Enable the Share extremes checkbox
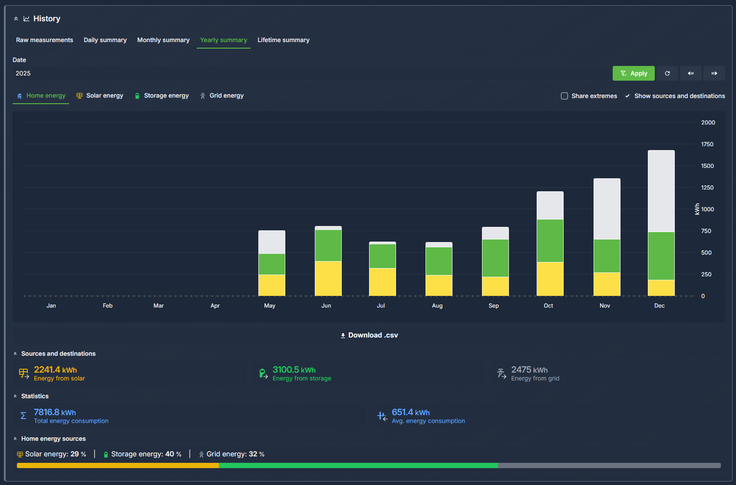 564,96
